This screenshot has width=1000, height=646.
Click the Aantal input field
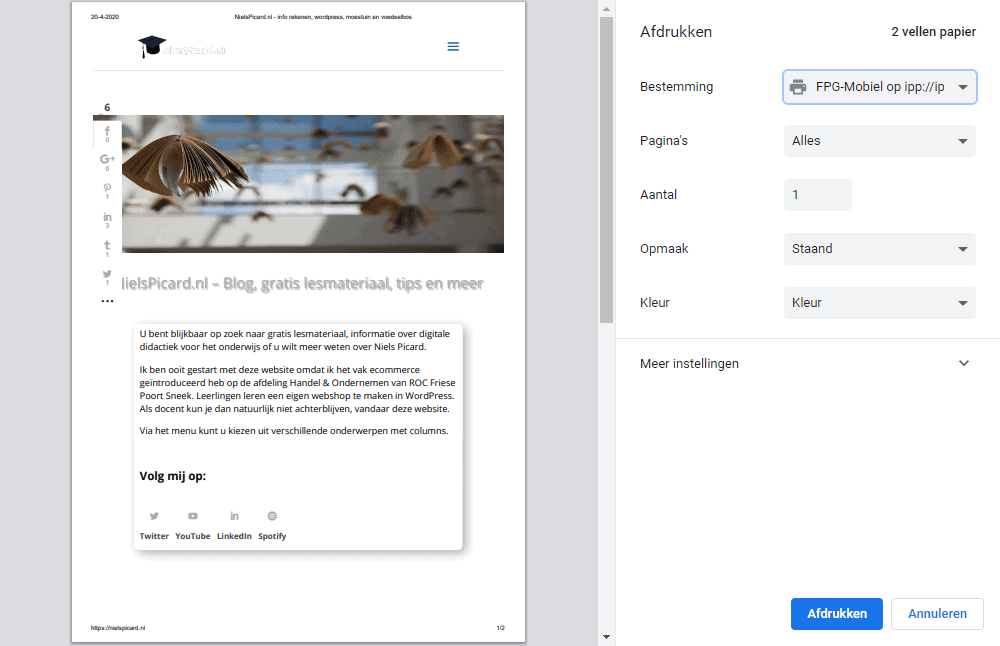(x=817, y=194)
